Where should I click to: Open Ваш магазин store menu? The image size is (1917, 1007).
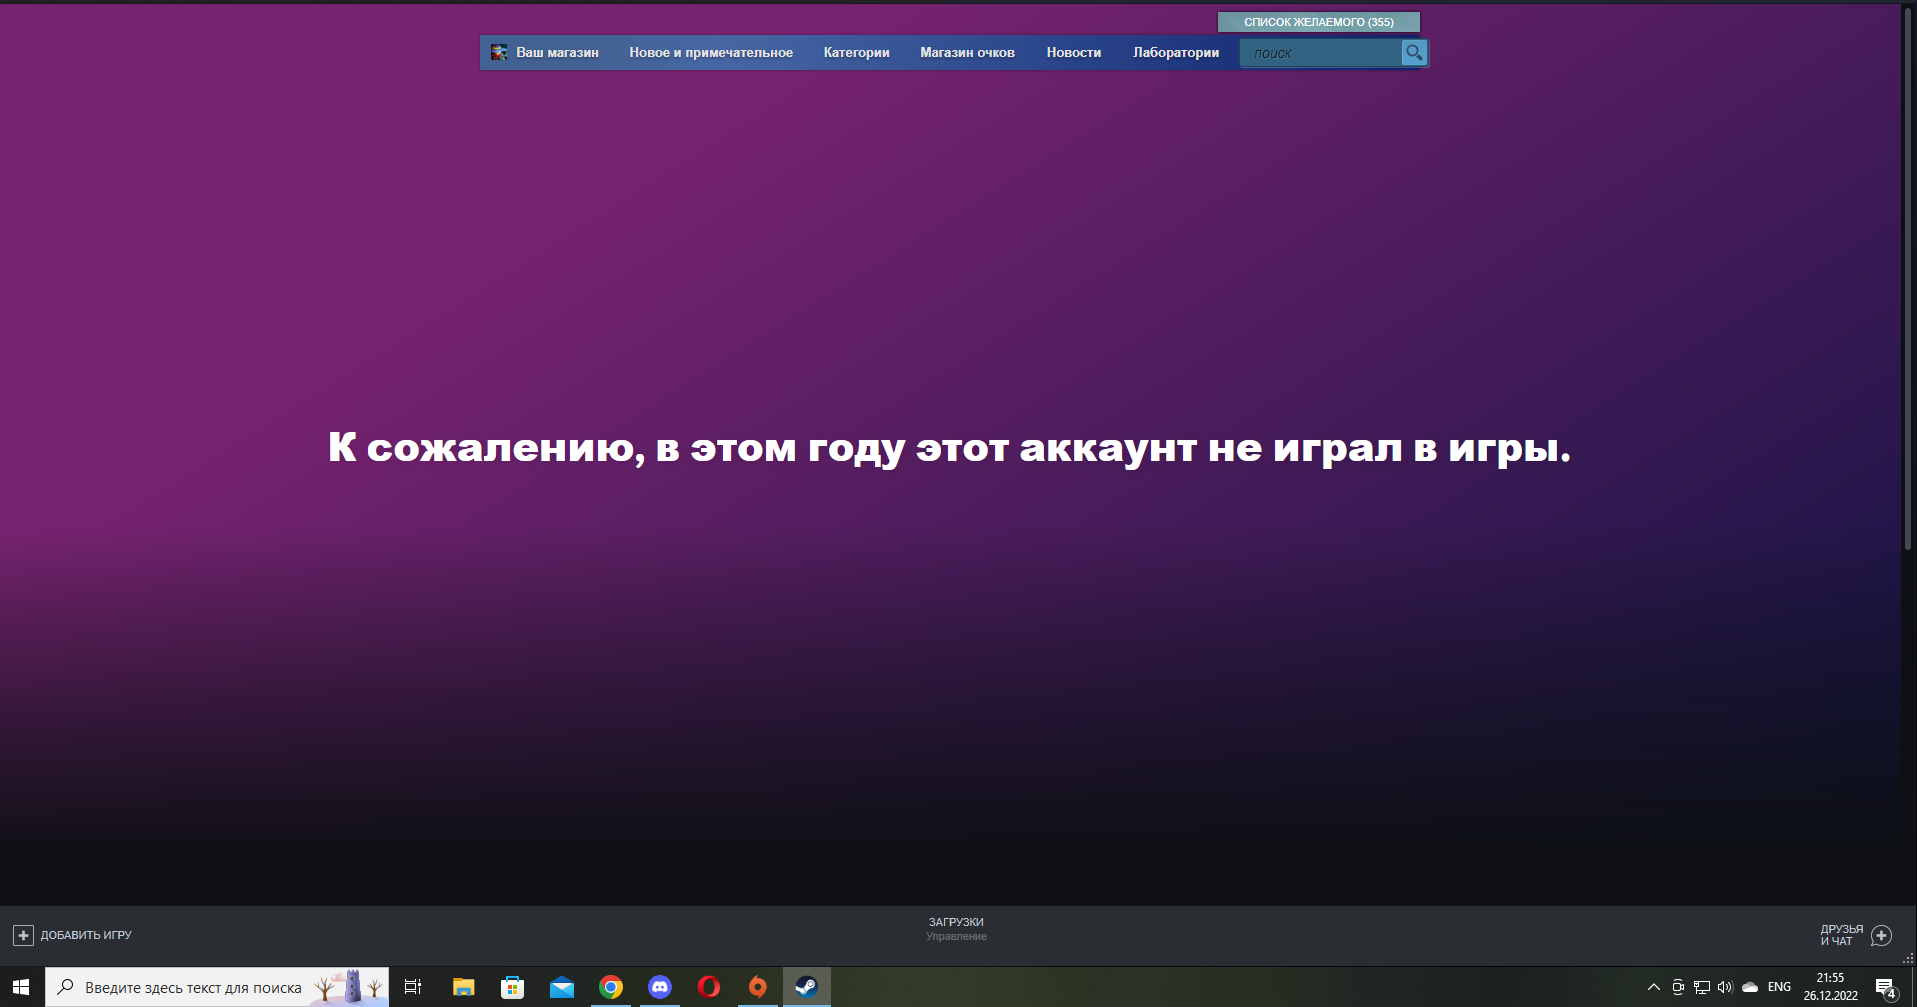click(x=557, y=52)
